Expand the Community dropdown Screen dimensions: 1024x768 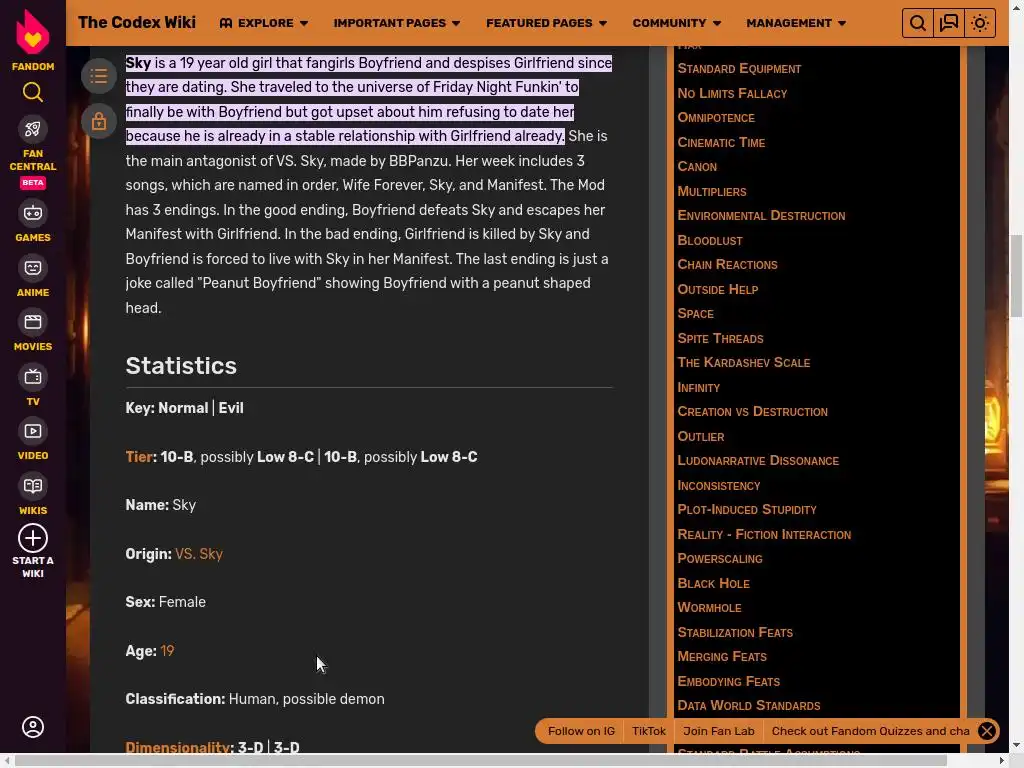click(x=677, y=23)
